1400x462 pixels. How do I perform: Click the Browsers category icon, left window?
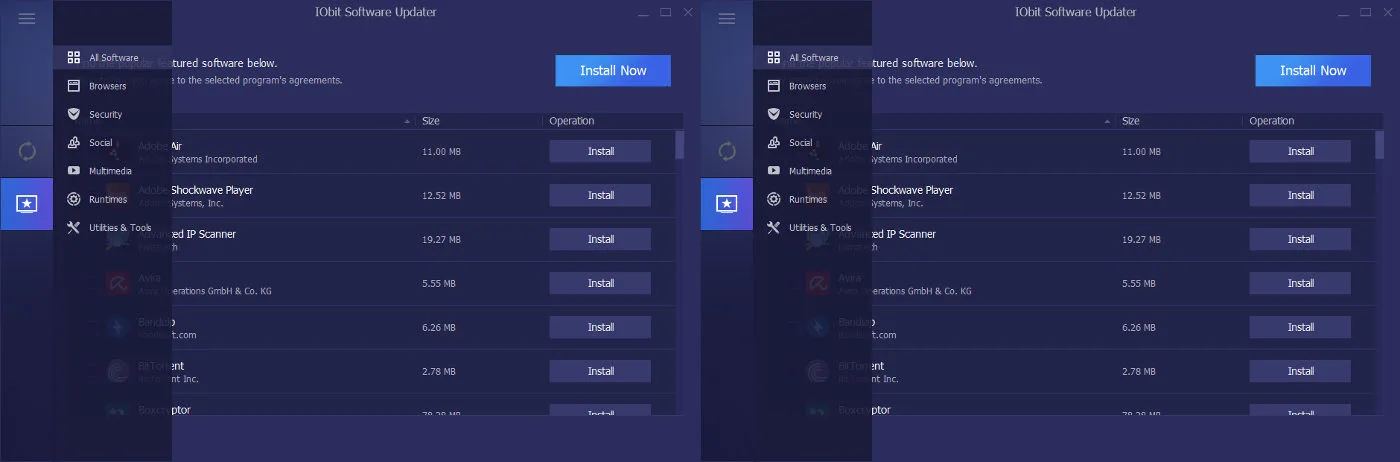pos(74,86)
